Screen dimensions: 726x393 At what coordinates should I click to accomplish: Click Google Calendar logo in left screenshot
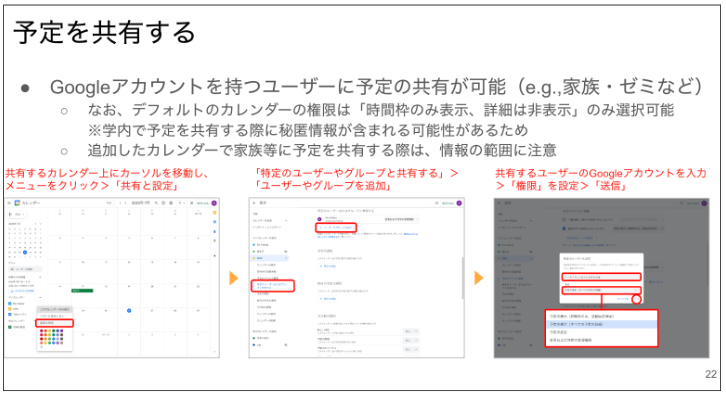(17, 203)
